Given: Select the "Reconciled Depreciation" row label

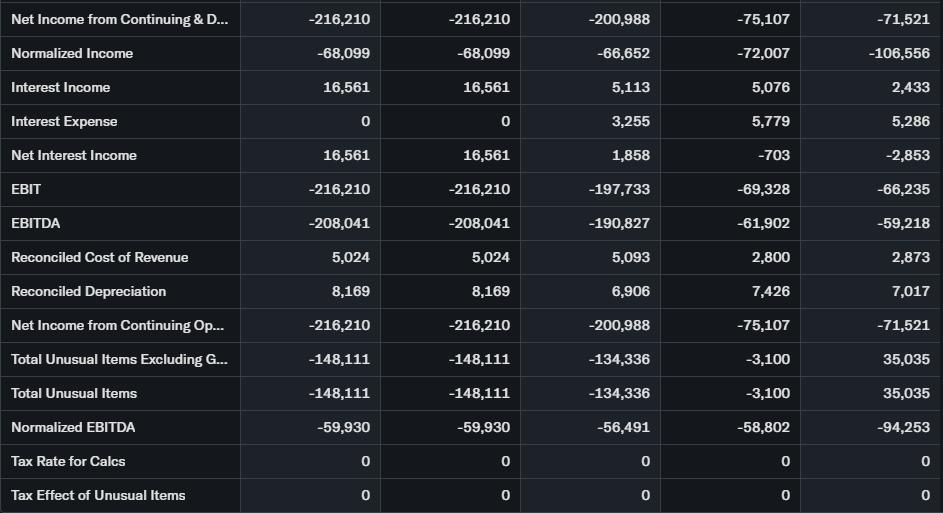Looking at the screenshot, I should 89,292.
